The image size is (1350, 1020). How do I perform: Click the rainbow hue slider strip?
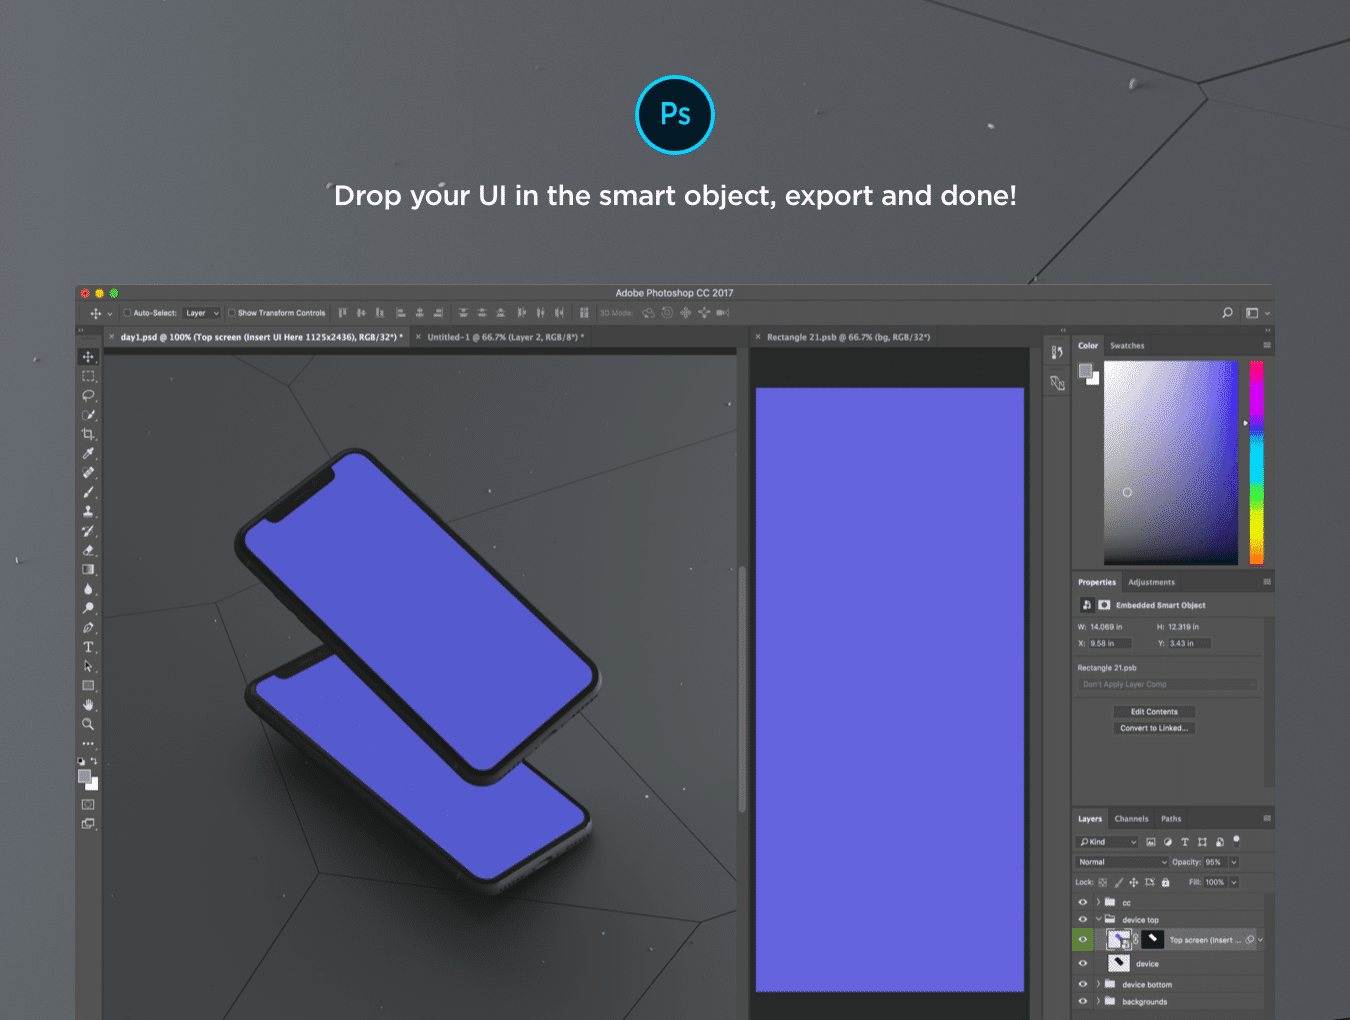[x=1256, y=462]
